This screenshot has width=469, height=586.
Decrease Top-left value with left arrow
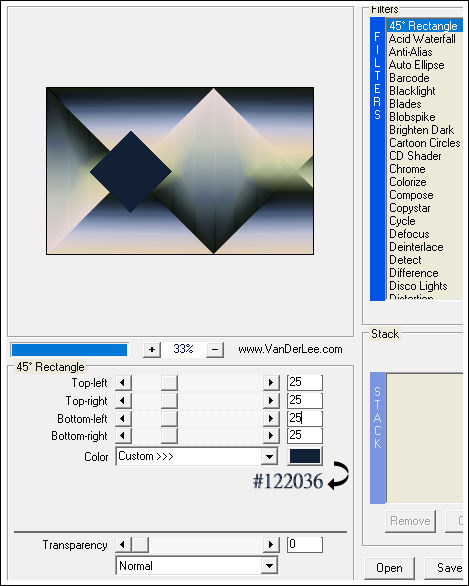[123, 383]
